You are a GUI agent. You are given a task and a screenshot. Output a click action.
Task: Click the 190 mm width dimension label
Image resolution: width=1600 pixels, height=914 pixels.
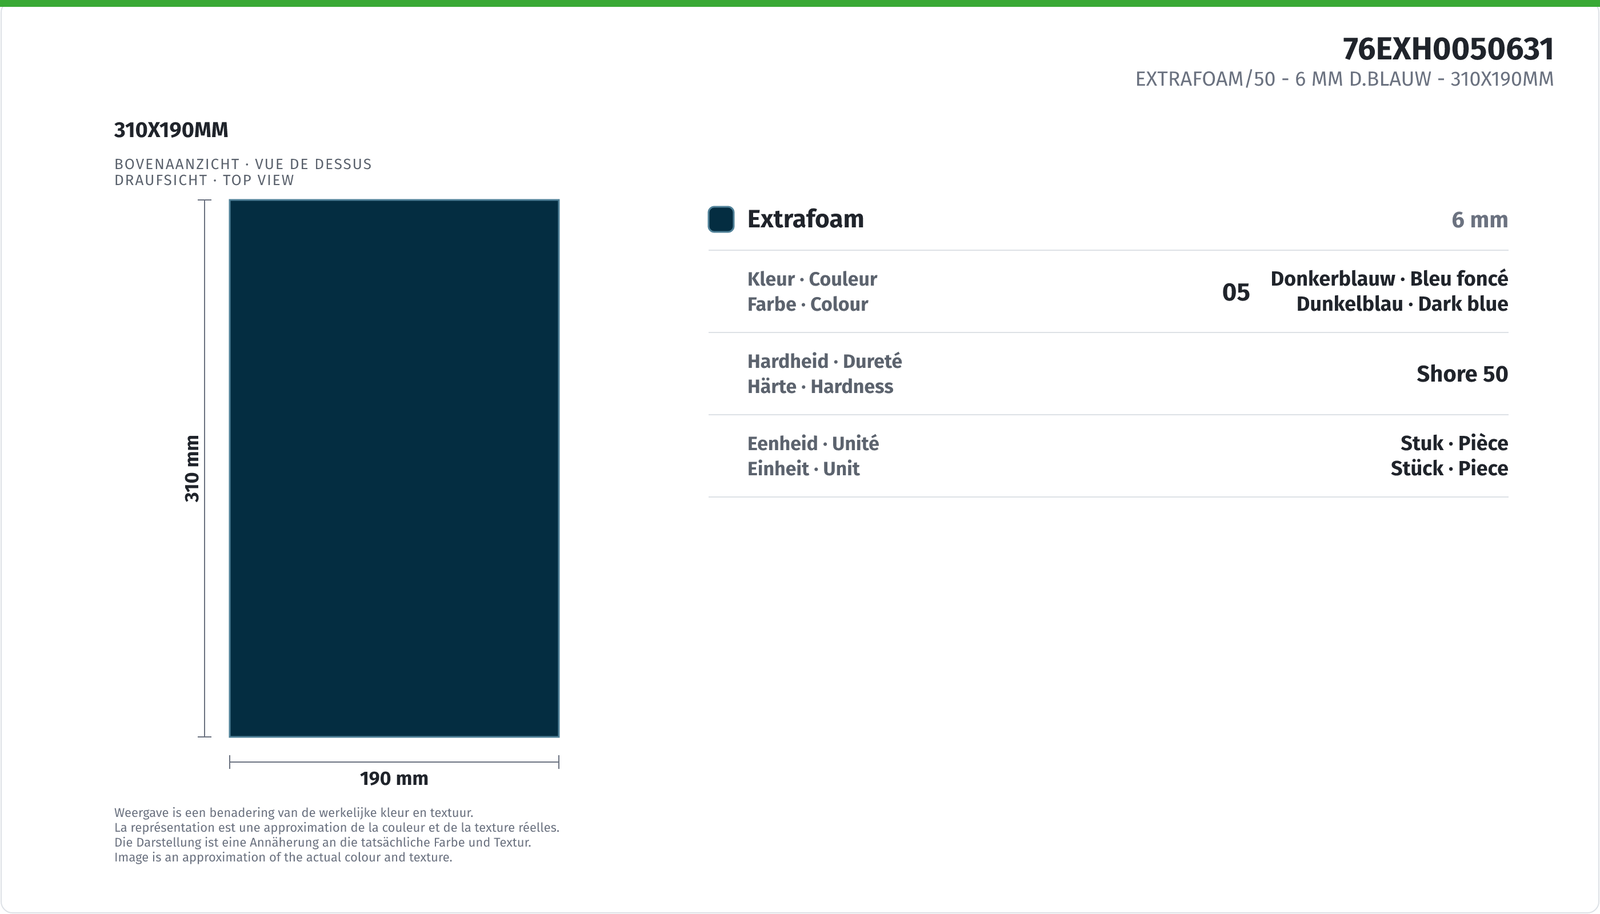click(x=394, y=778)
